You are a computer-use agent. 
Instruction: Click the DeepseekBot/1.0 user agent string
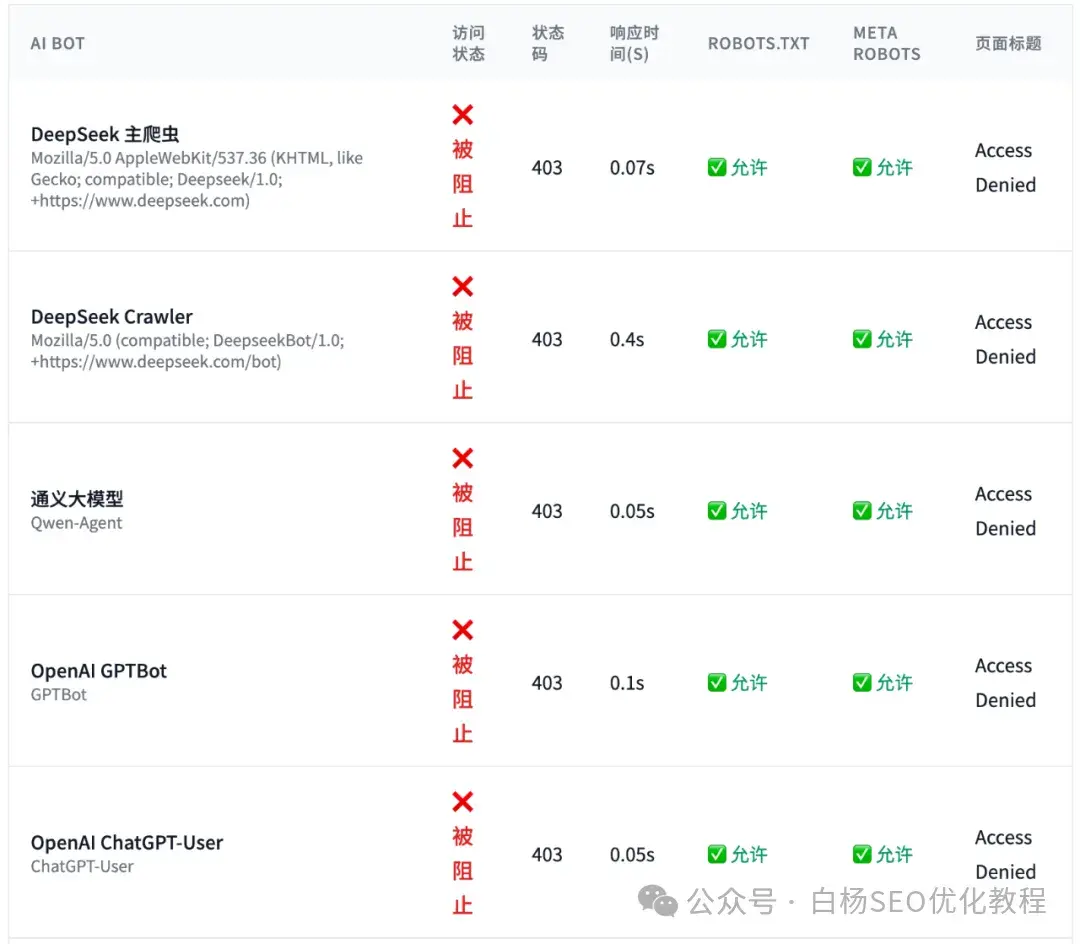point(187,350)
